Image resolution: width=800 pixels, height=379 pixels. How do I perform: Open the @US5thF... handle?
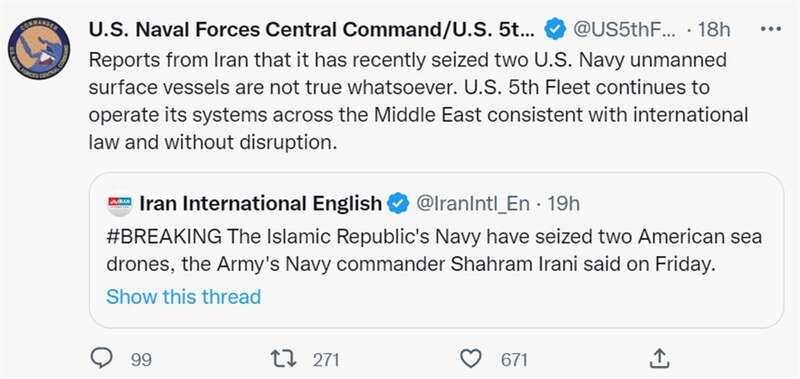click(x=624, y=30)
